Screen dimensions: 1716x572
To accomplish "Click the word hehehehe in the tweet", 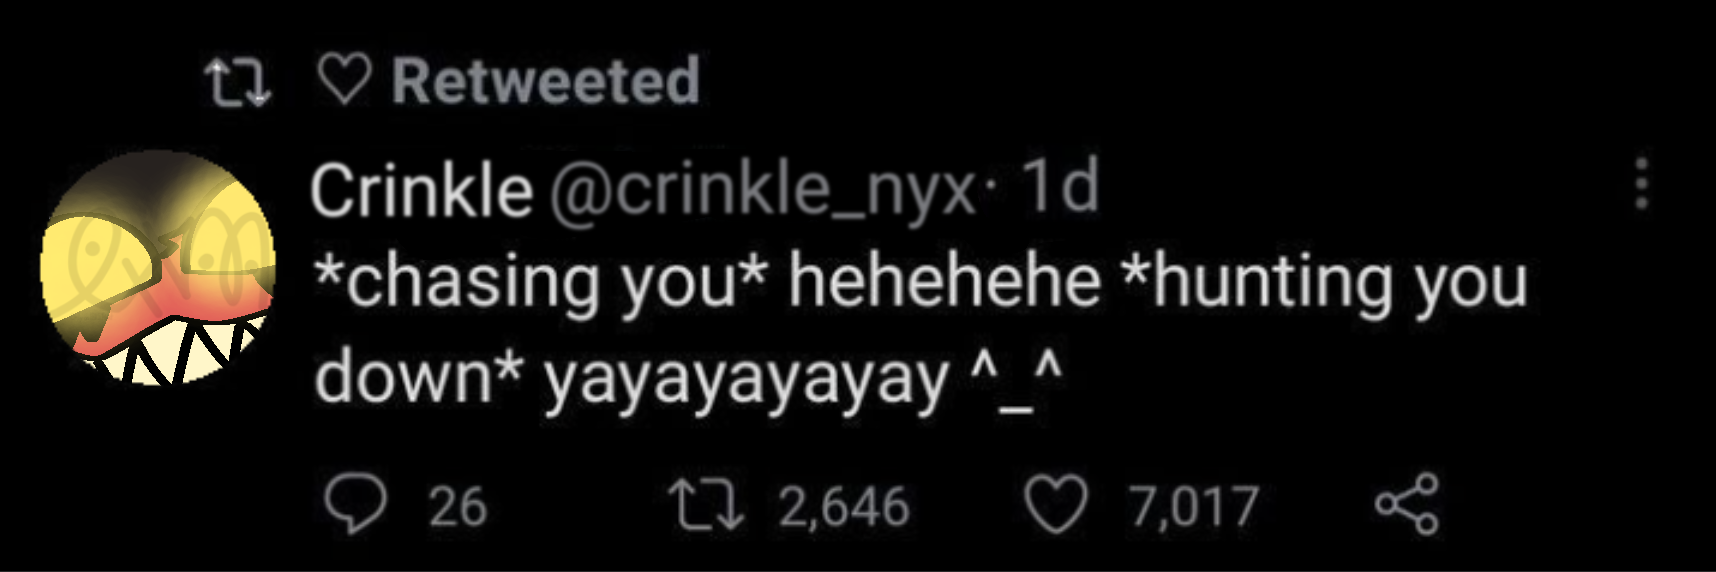I will (x=945, y=281).
